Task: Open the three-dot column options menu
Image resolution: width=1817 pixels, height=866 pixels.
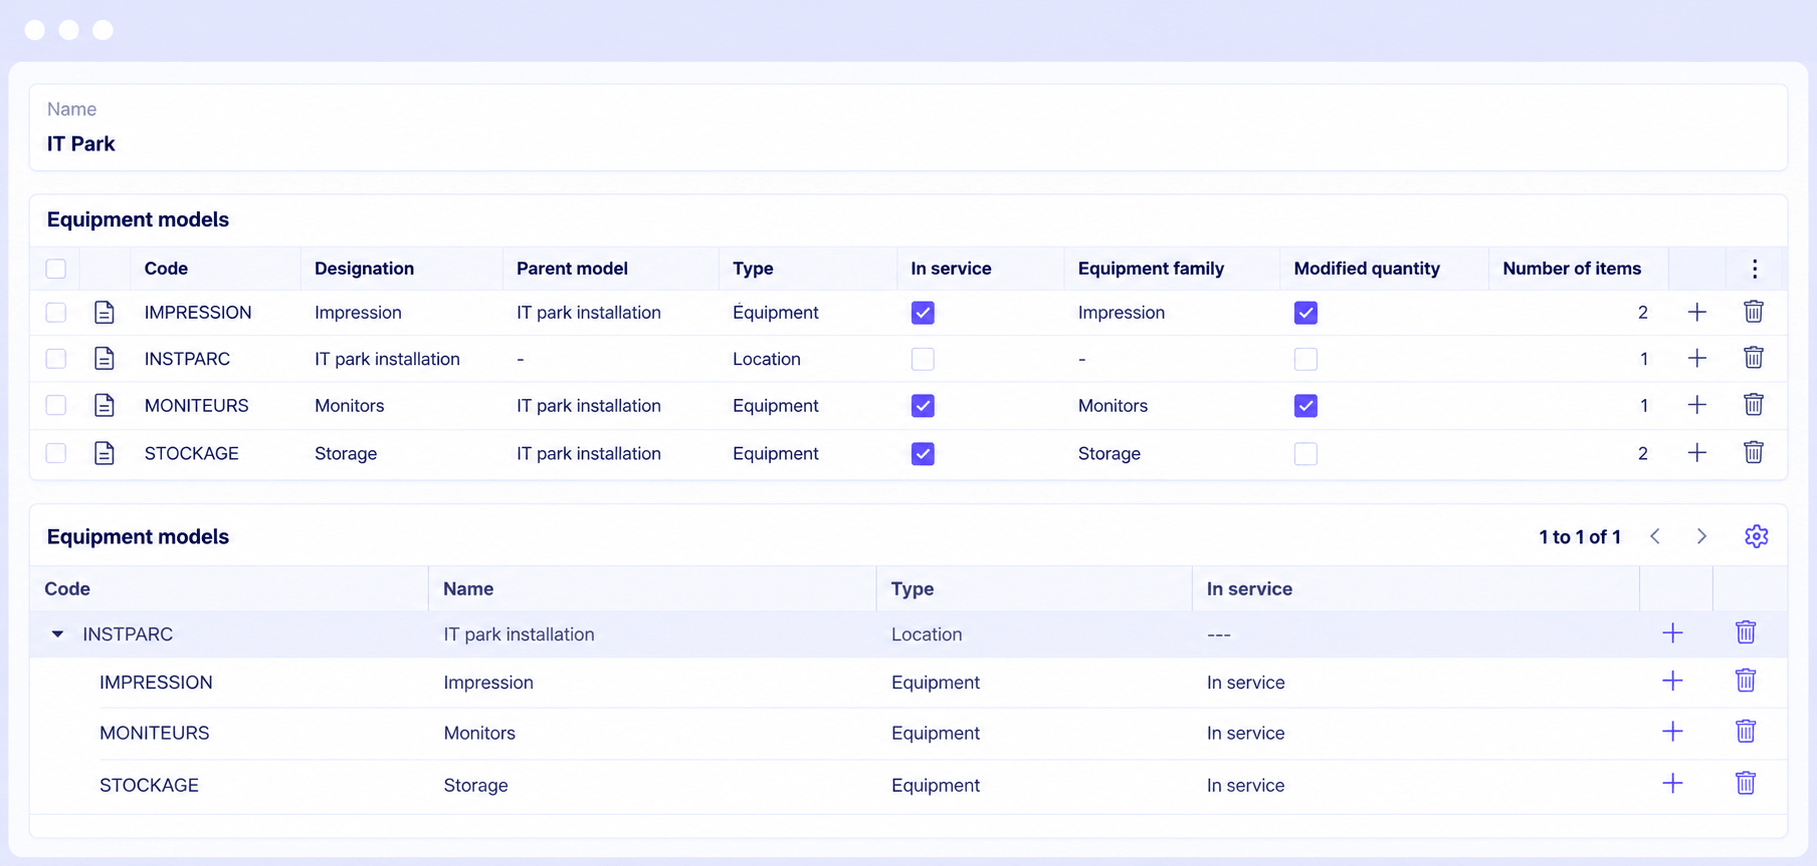Action: [1754, 268]
